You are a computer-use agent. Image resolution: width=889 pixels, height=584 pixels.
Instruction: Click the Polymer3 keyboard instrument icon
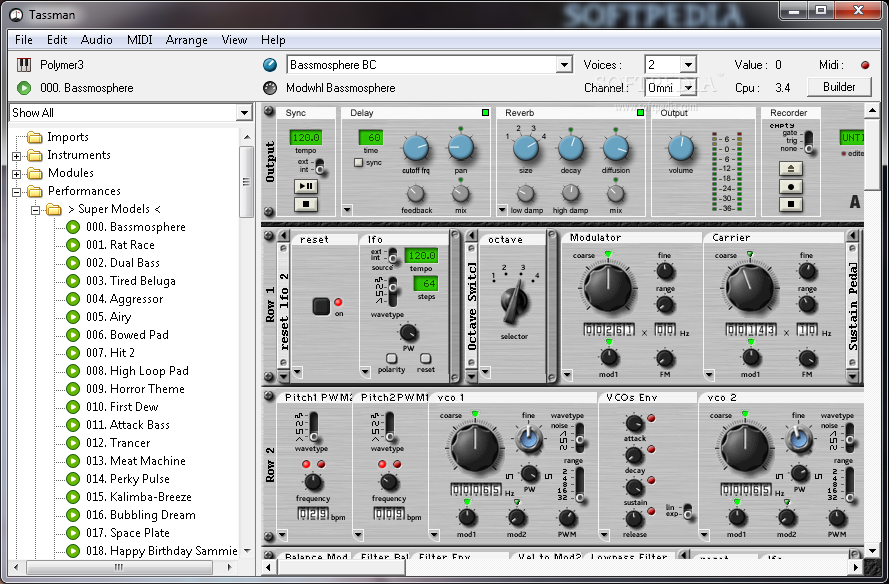pos(24,65)
